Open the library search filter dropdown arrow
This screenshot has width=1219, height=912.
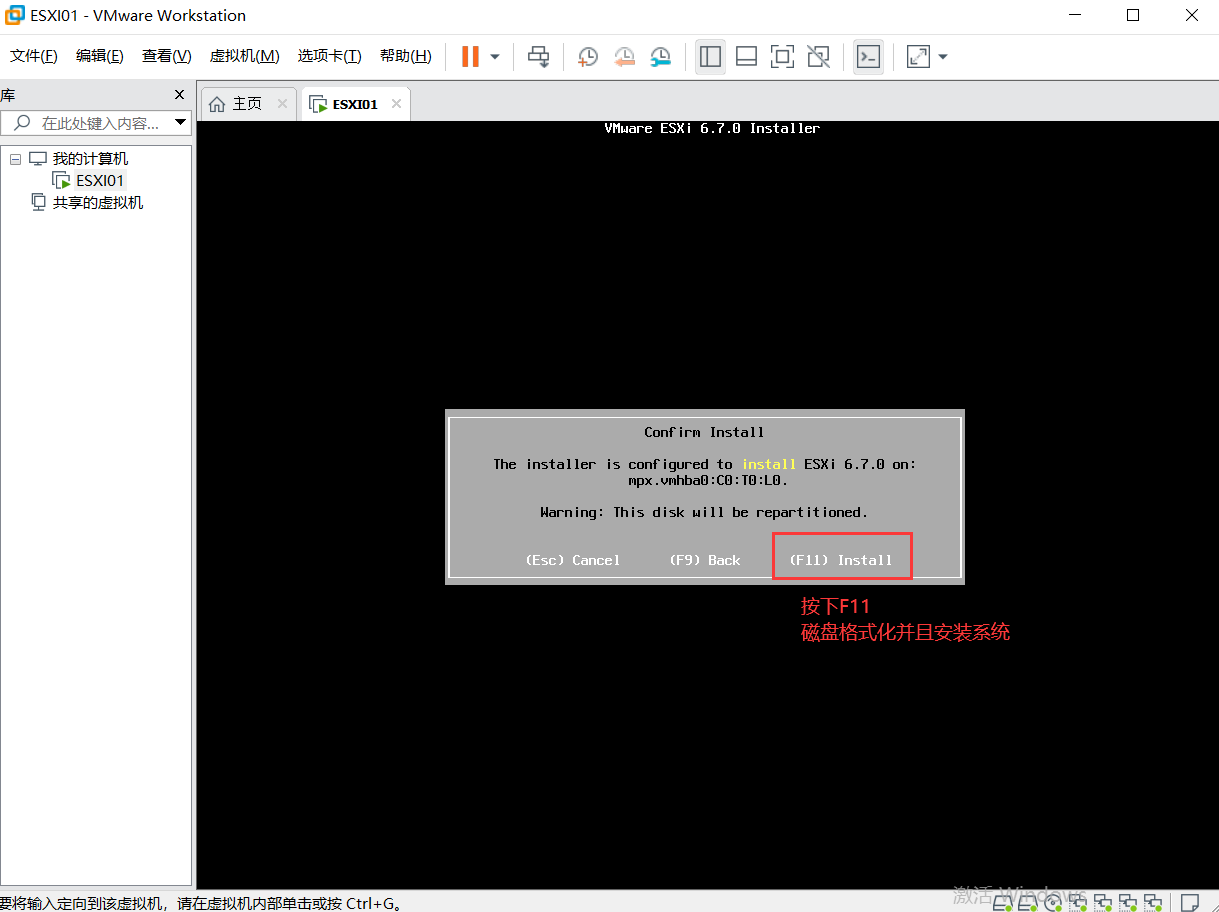[181, 123]
